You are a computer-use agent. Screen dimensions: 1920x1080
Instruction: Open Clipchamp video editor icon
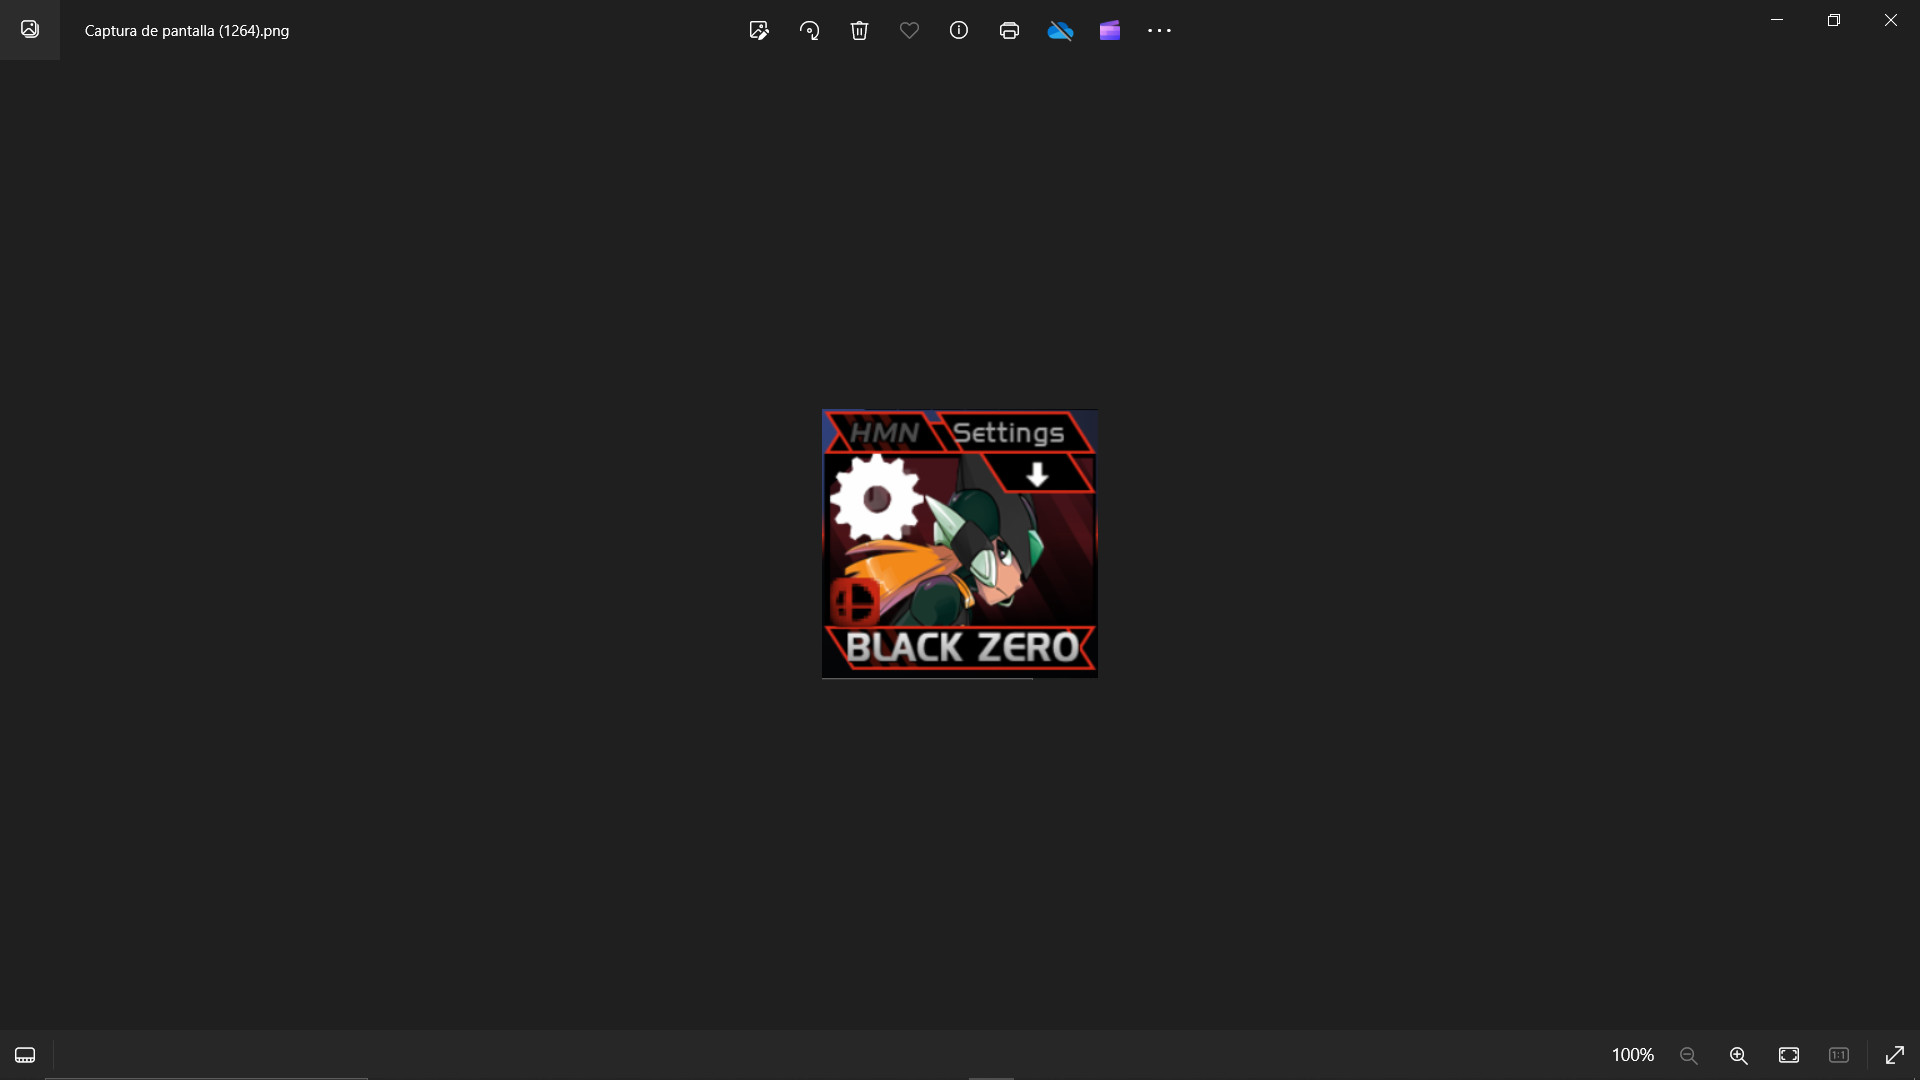pyautogui.click(x=1110, y=31)
